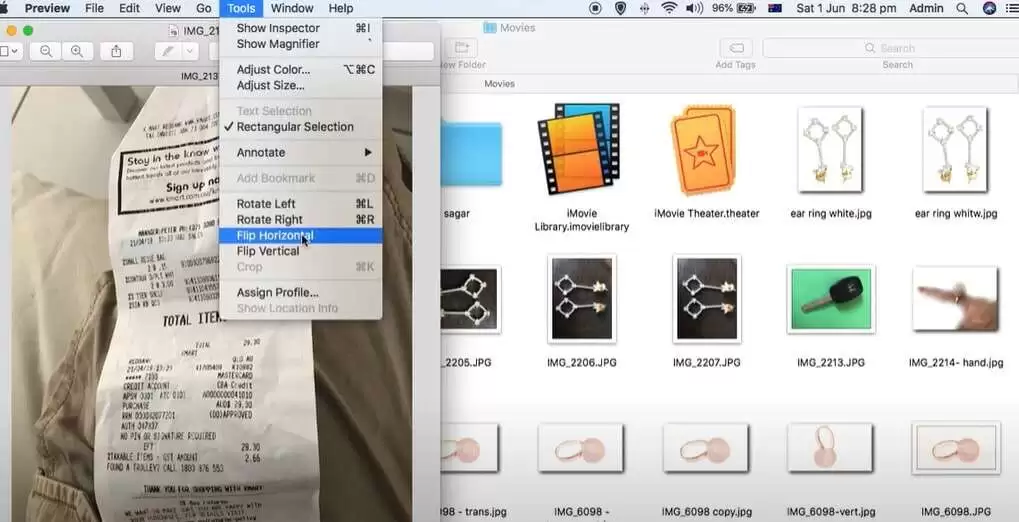Image resolution: width=1019 pixels, height=522 pixels.
Task: Click Adjust Color... in the menu
Action: 273,70
